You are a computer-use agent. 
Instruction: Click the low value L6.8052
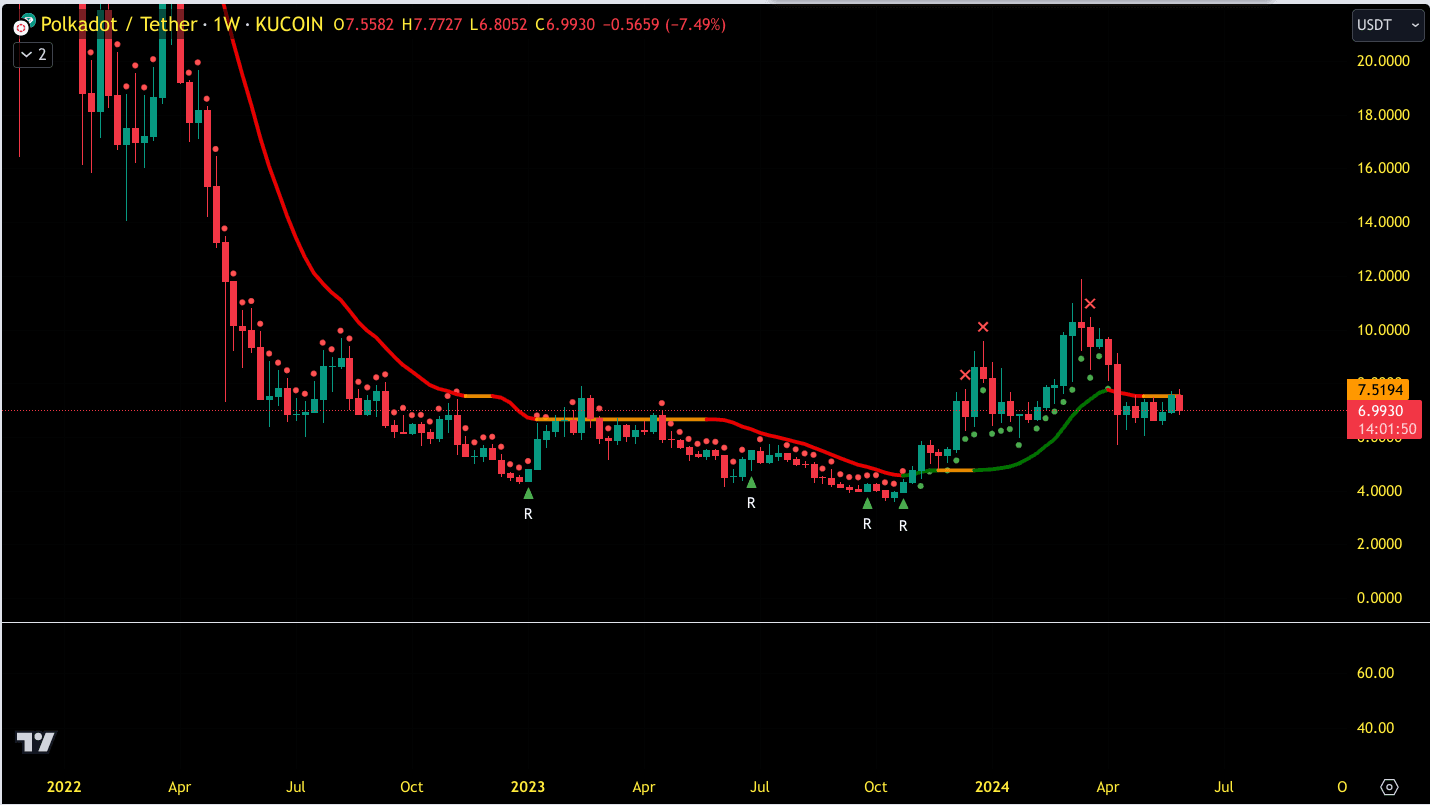pyautogui.click(x=500, y=24)
